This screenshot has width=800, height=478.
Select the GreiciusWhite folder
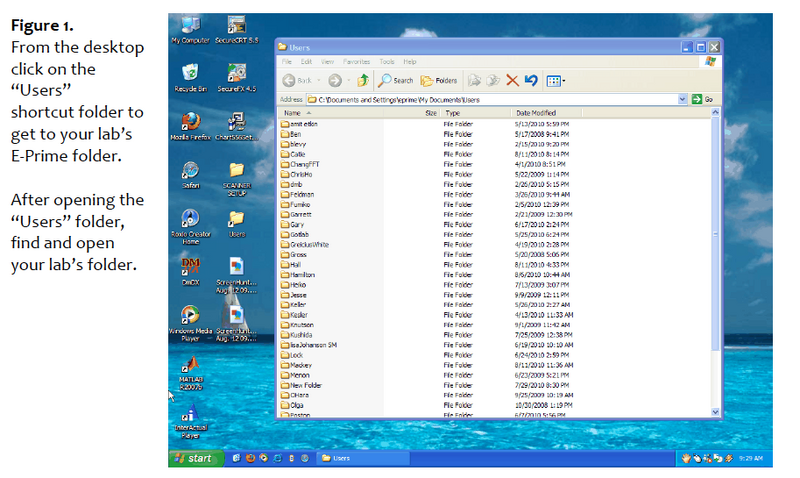pos(305,244)
